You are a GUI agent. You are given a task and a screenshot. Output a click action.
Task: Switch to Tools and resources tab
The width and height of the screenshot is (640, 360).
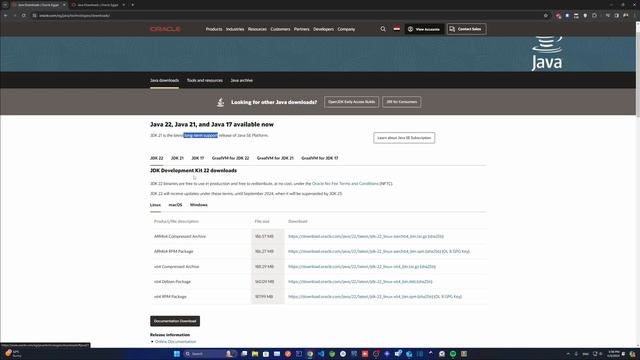tap(204, 80)
